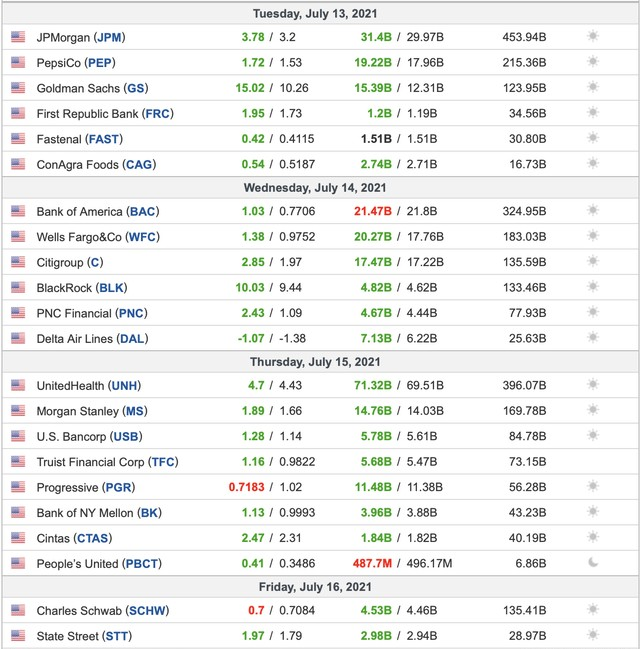This screenshot has height=649, width=640.
Task: Click the sun icon in the PepsiCo row
Action: (x=593, y=62)
